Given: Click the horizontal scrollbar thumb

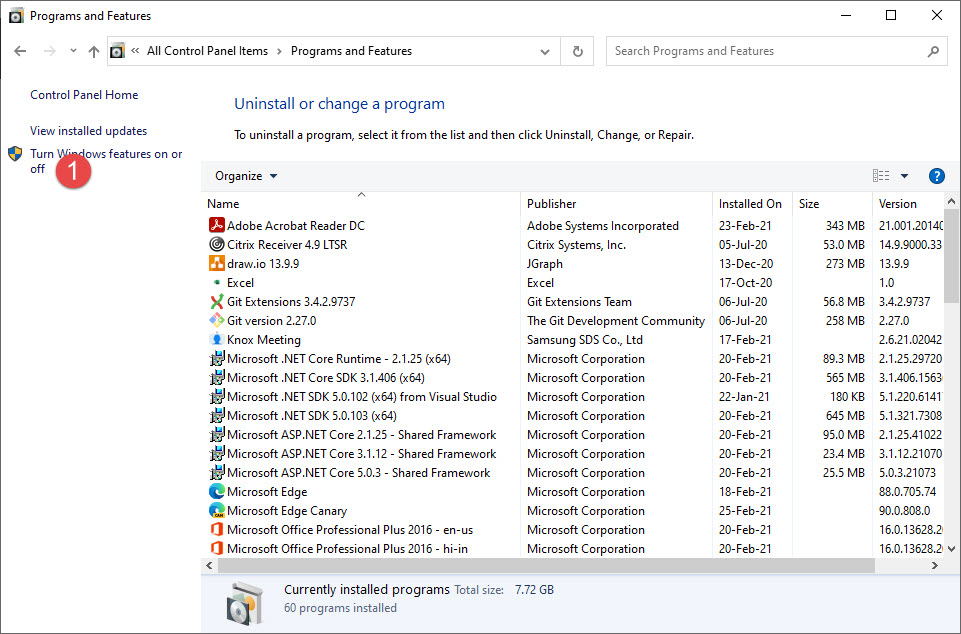Looking at the screenshot, I should (546, 565).
